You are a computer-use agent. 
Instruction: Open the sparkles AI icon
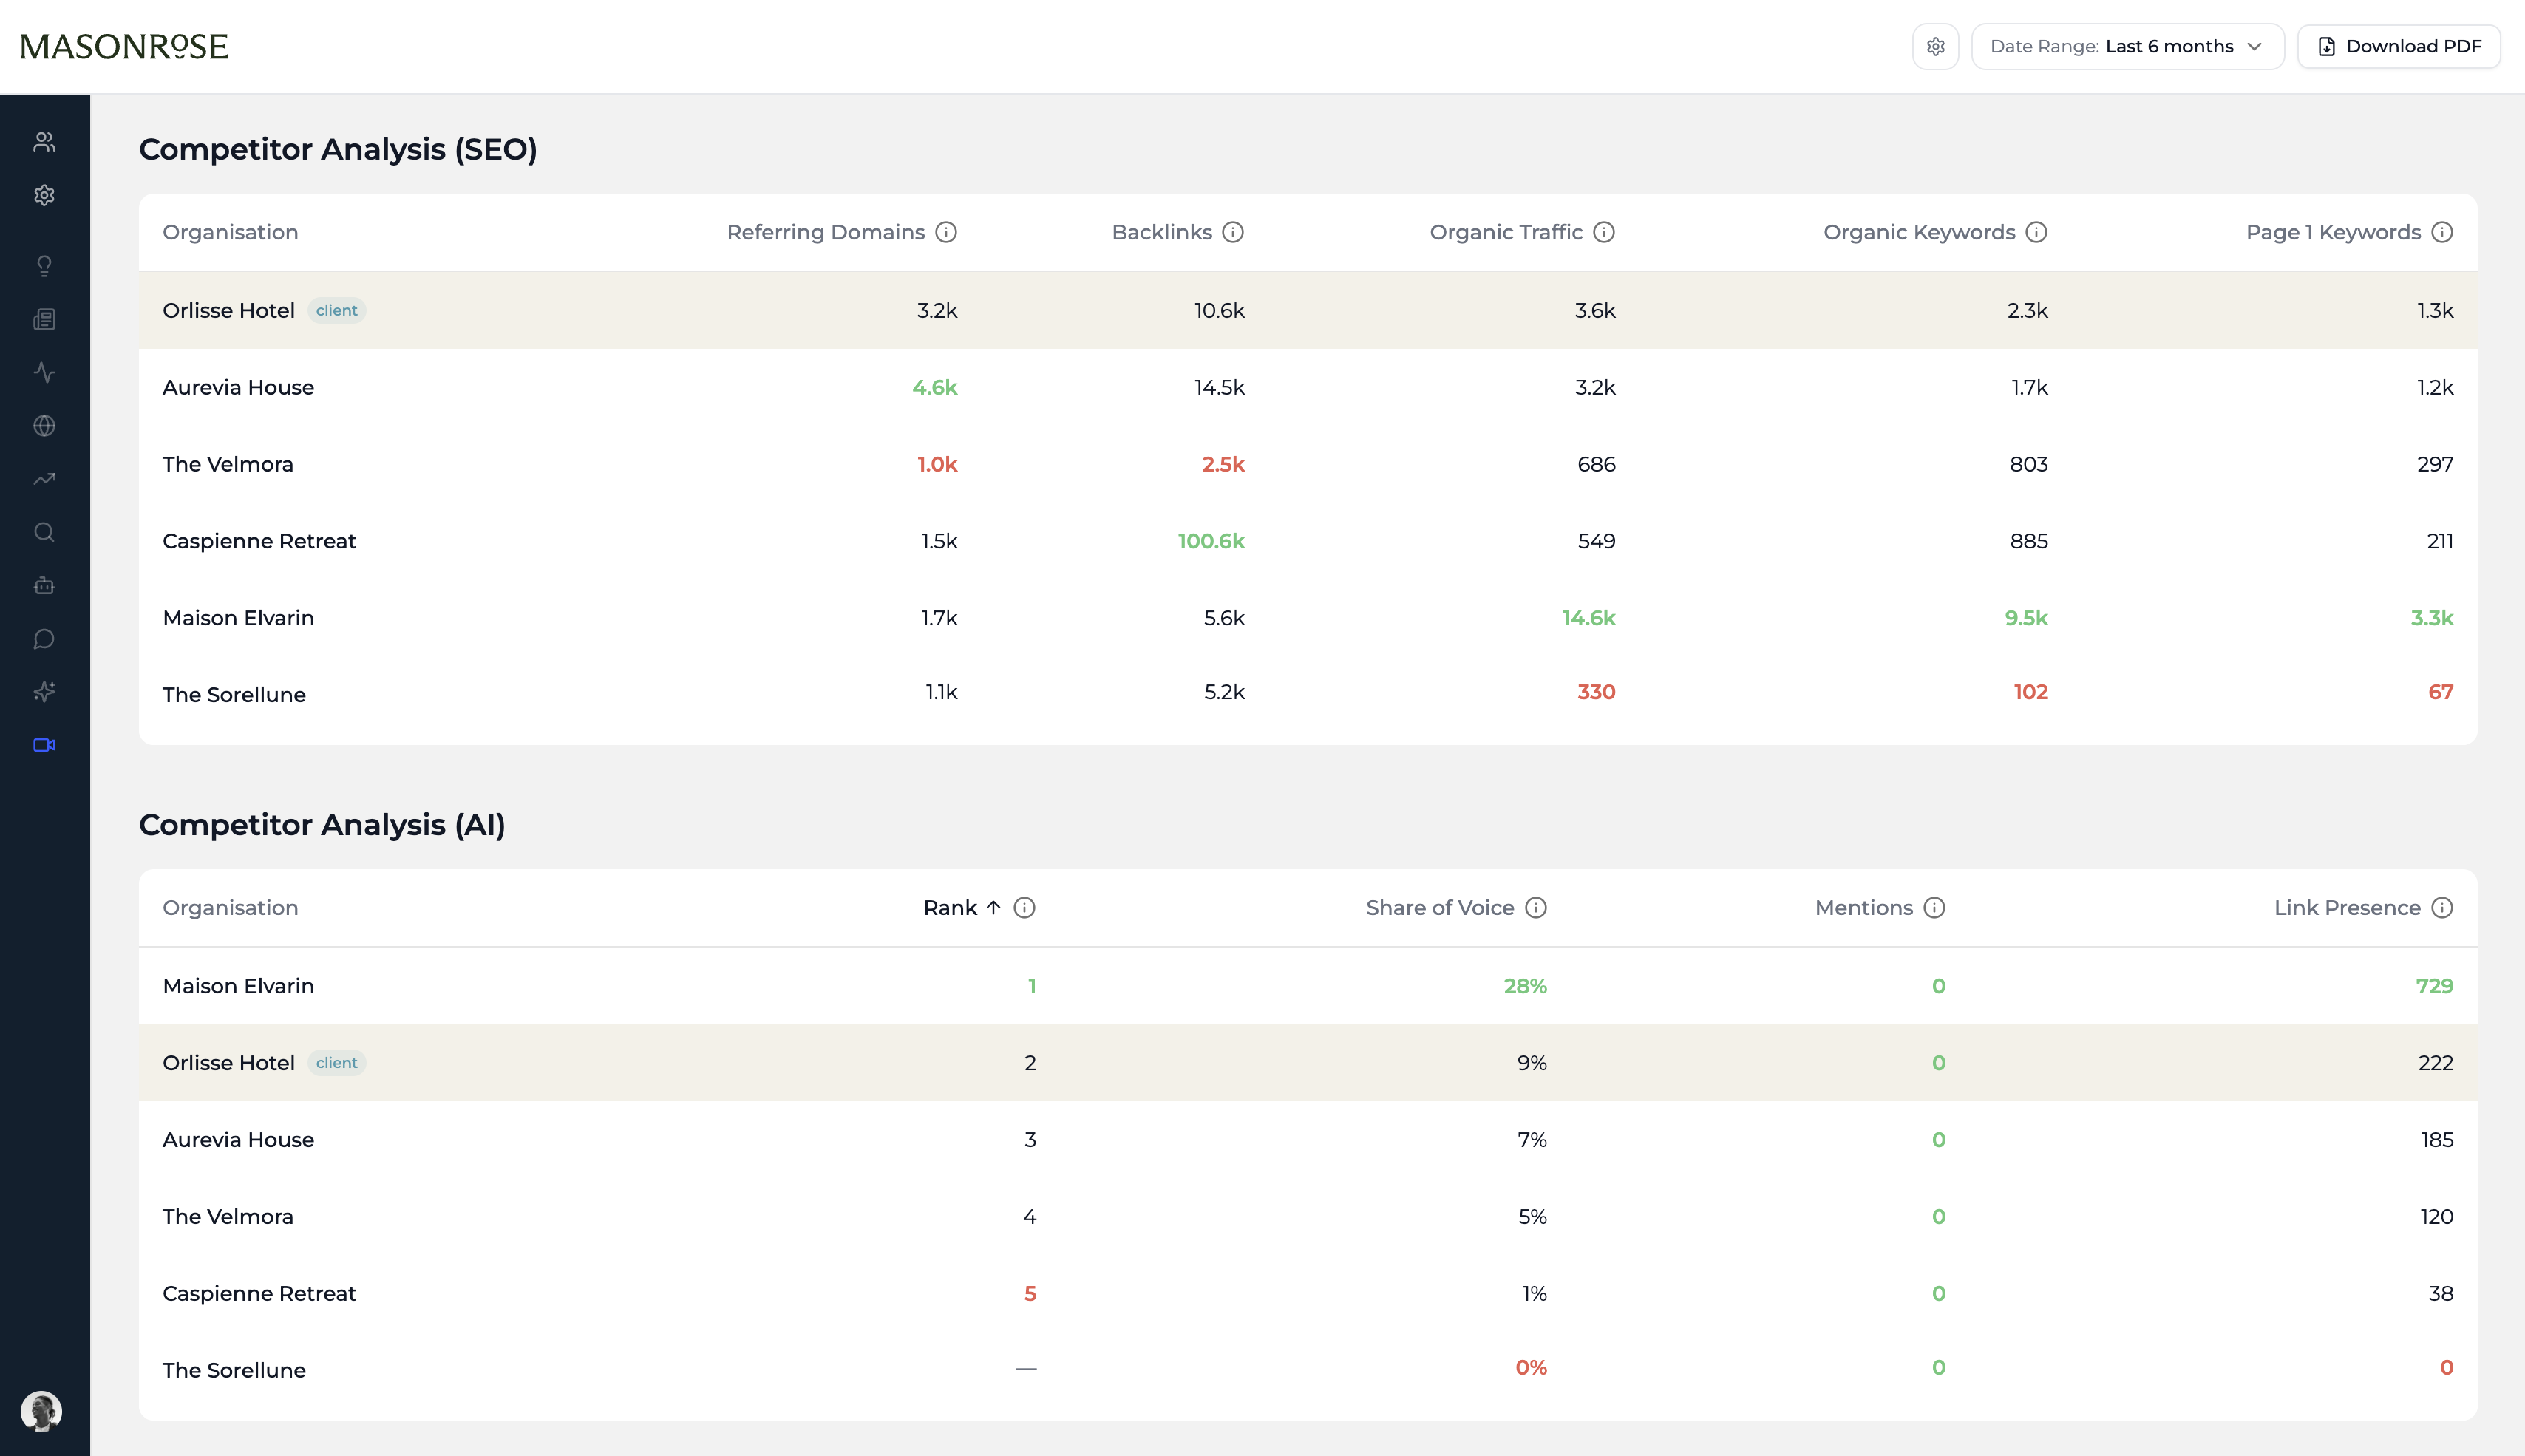pyautogui.click(x=44, y=692)
